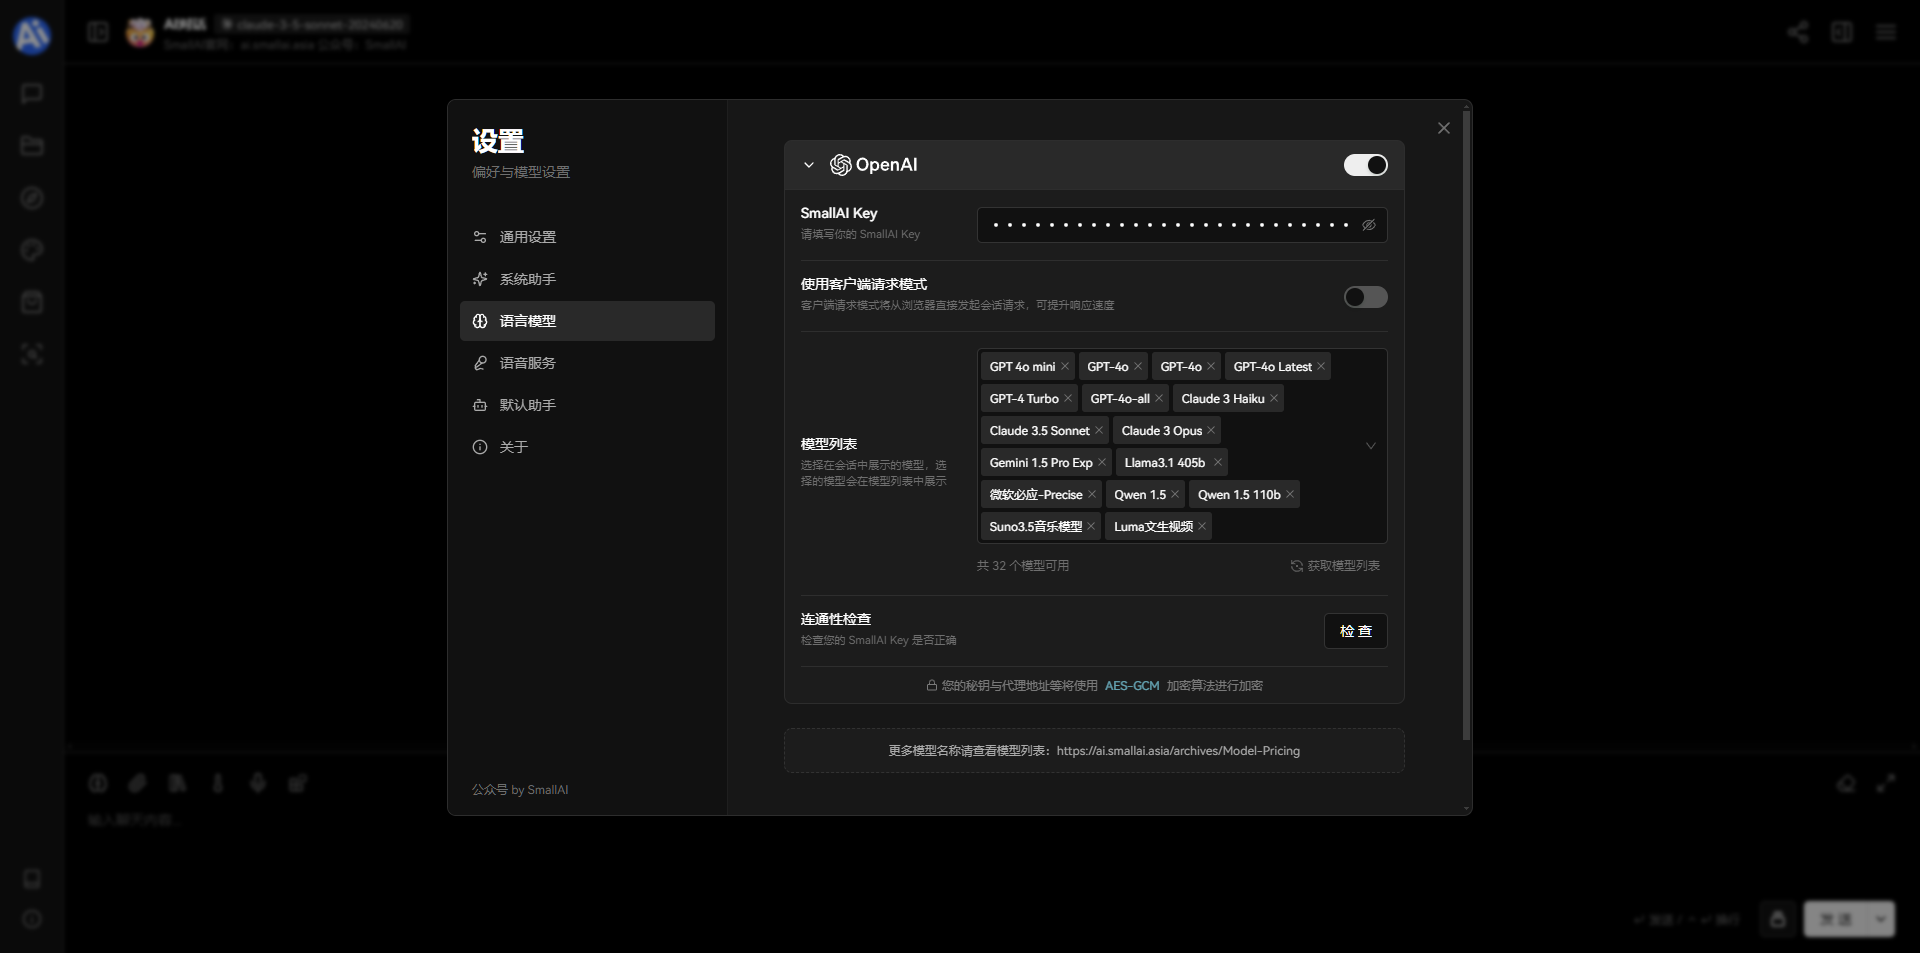The width and height of the screenshot is (1920, 953).
Task: Open 关于 in settings menu
Action: point(587,447)
